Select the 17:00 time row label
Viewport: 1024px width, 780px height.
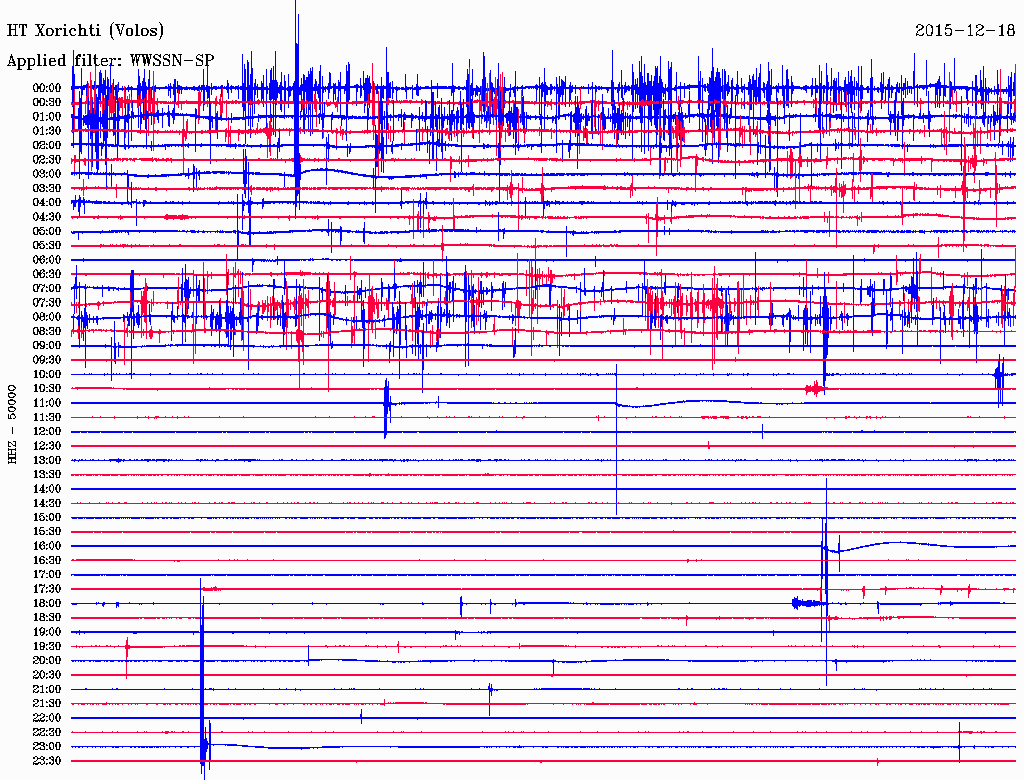click(47, 575)
